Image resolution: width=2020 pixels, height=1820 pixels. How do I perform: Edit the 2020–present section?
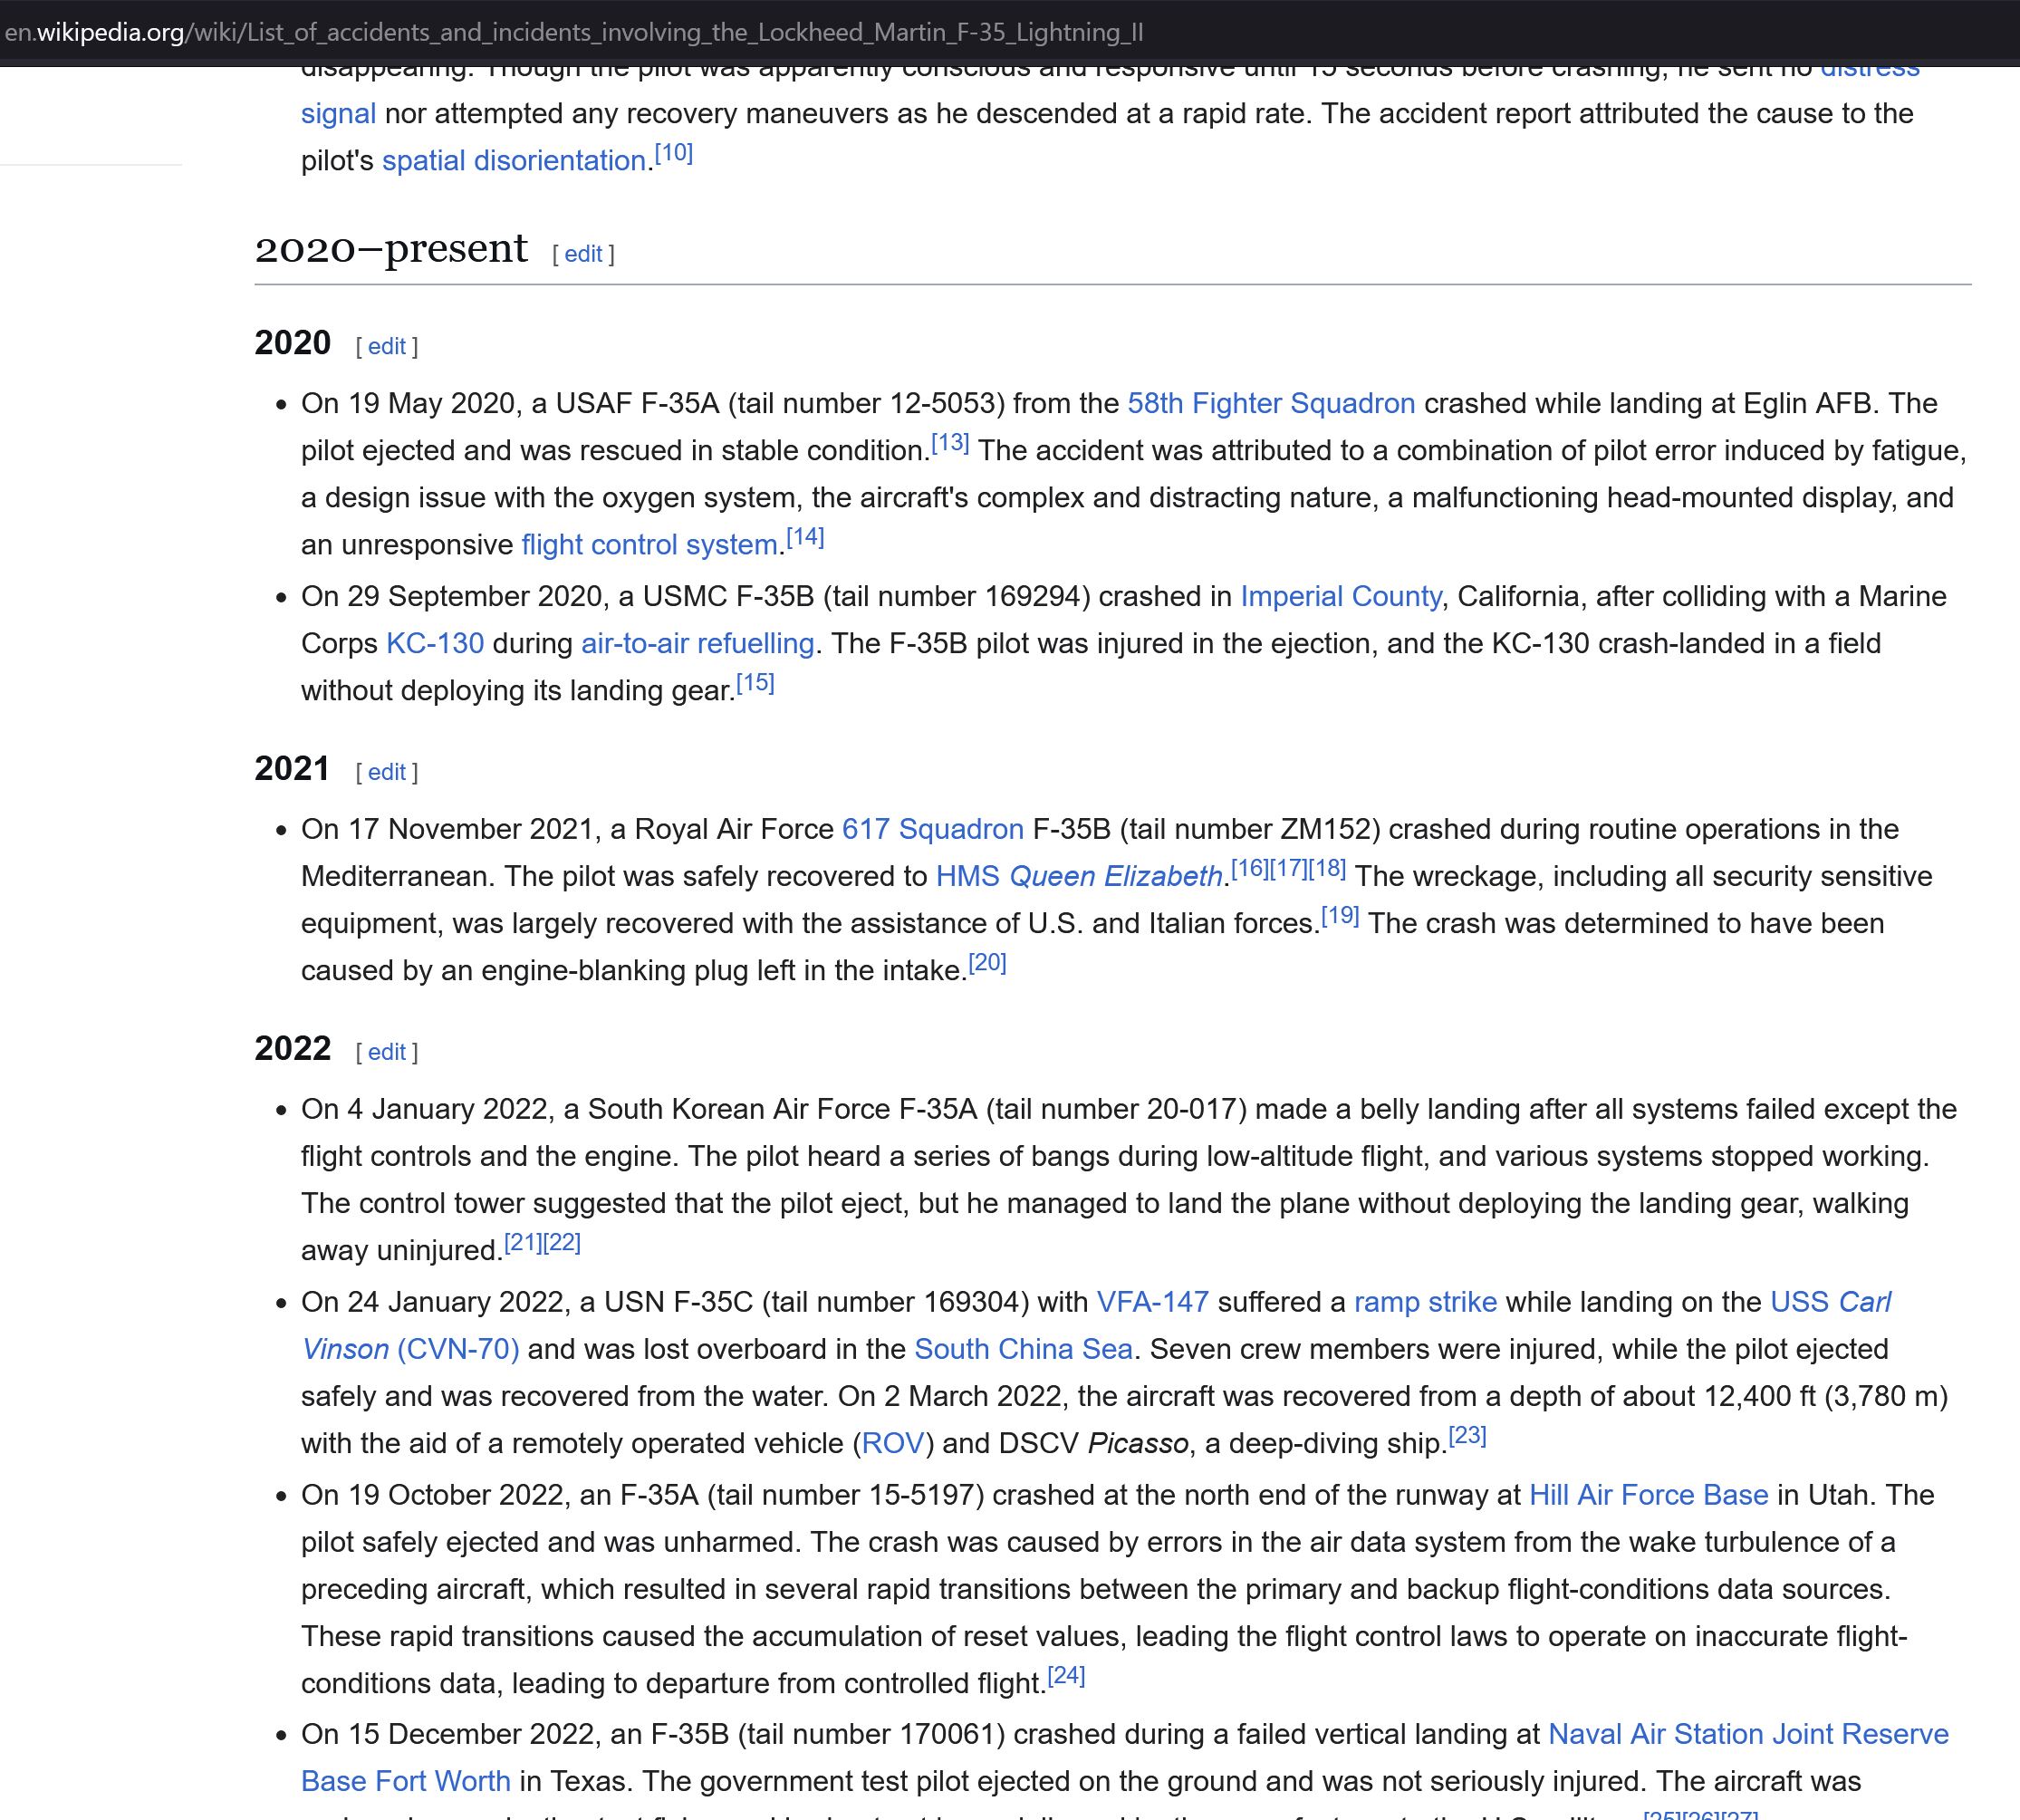point(583,254)
